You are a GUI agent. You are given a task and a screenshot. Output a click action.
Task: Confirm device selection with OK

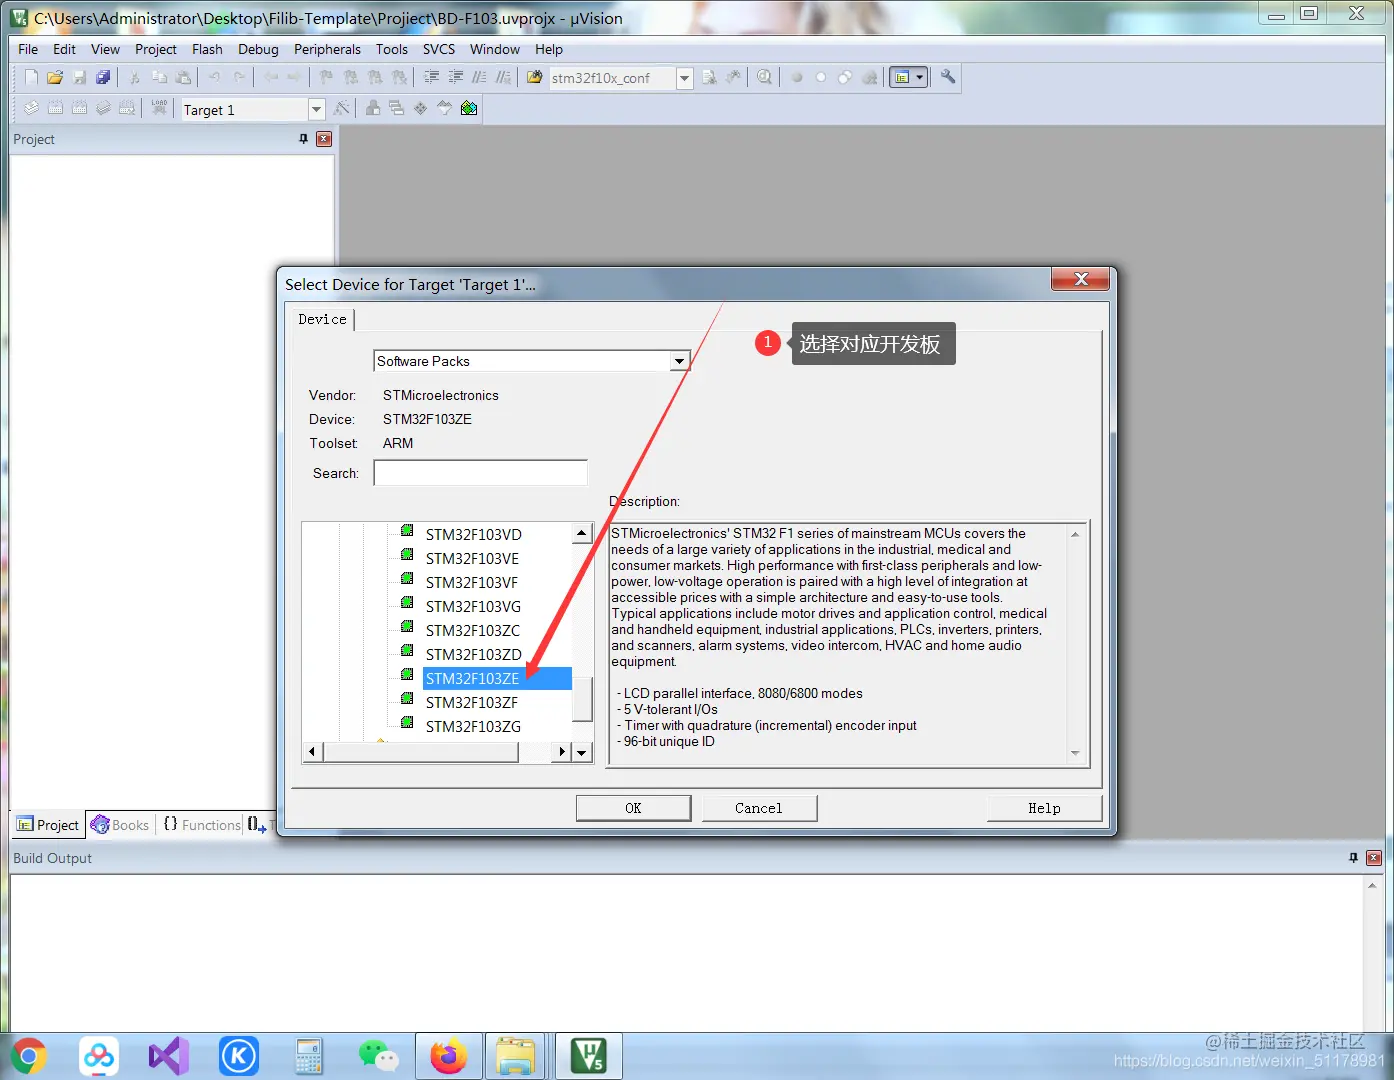(x=633, y=808)
